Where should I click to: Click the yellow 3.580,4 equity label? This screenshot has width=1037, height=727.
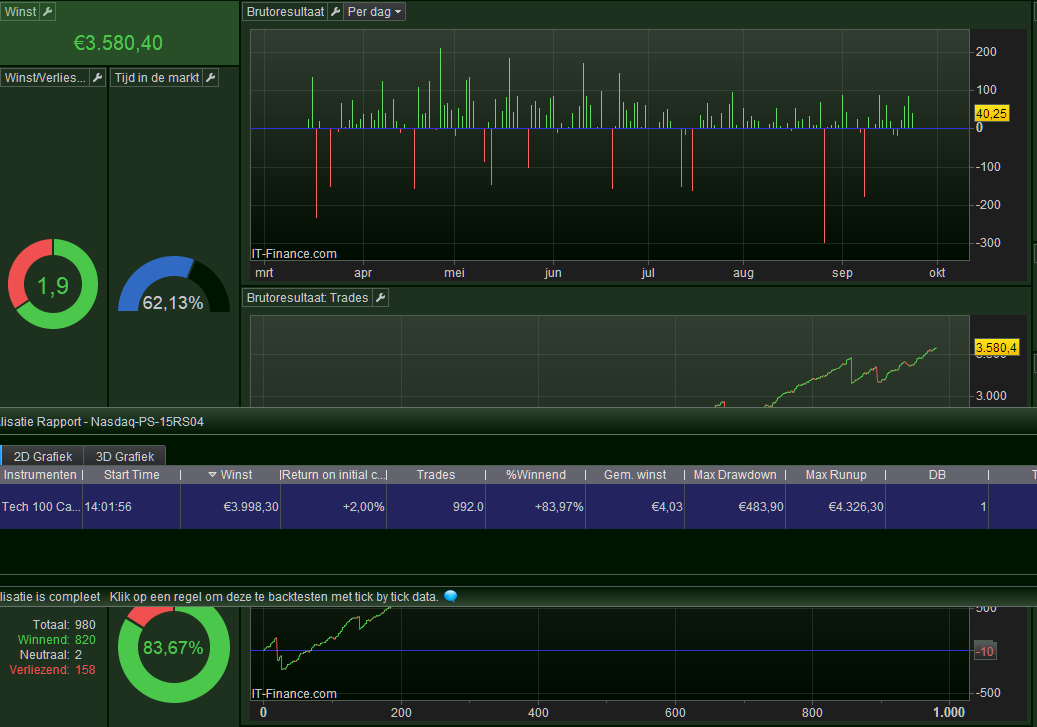coord(996,347)
